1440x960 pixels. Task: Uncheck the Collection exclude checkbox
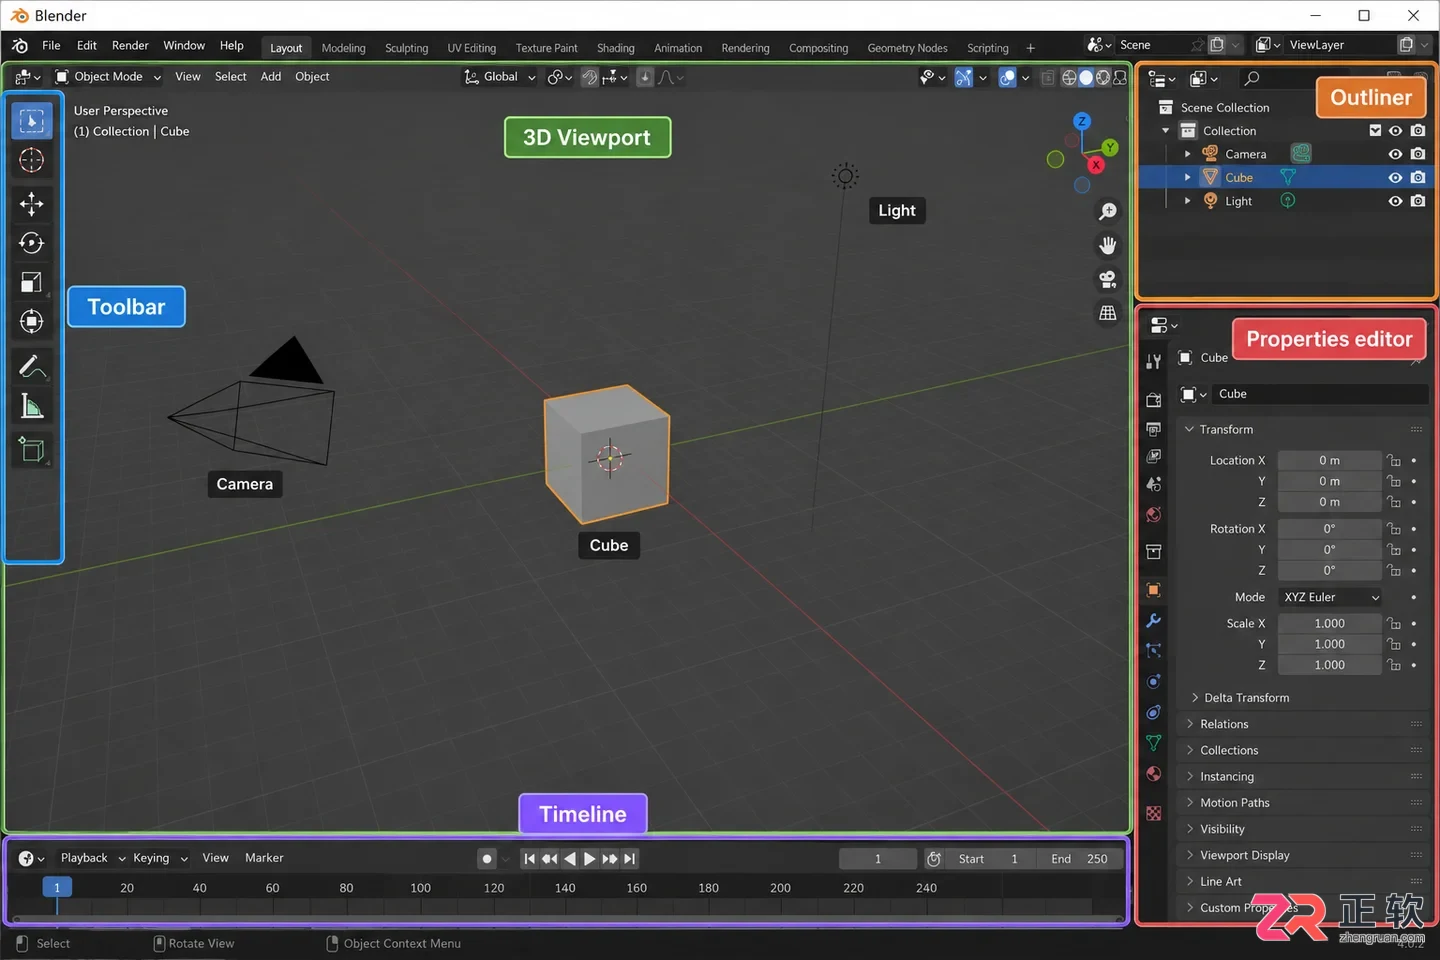tap(1375, 131)
